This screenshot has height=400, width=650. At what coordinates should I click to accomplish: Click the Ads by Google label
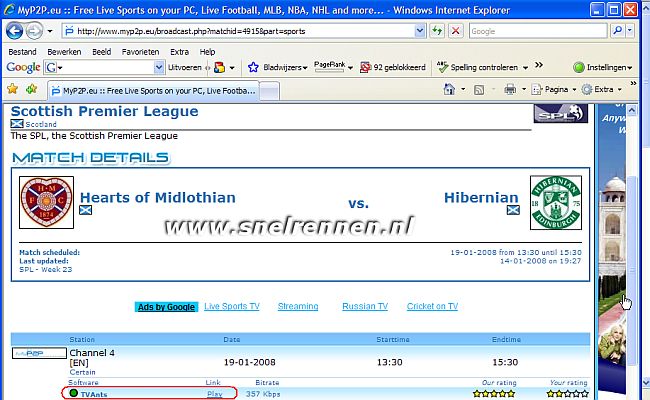pos(166,307)
